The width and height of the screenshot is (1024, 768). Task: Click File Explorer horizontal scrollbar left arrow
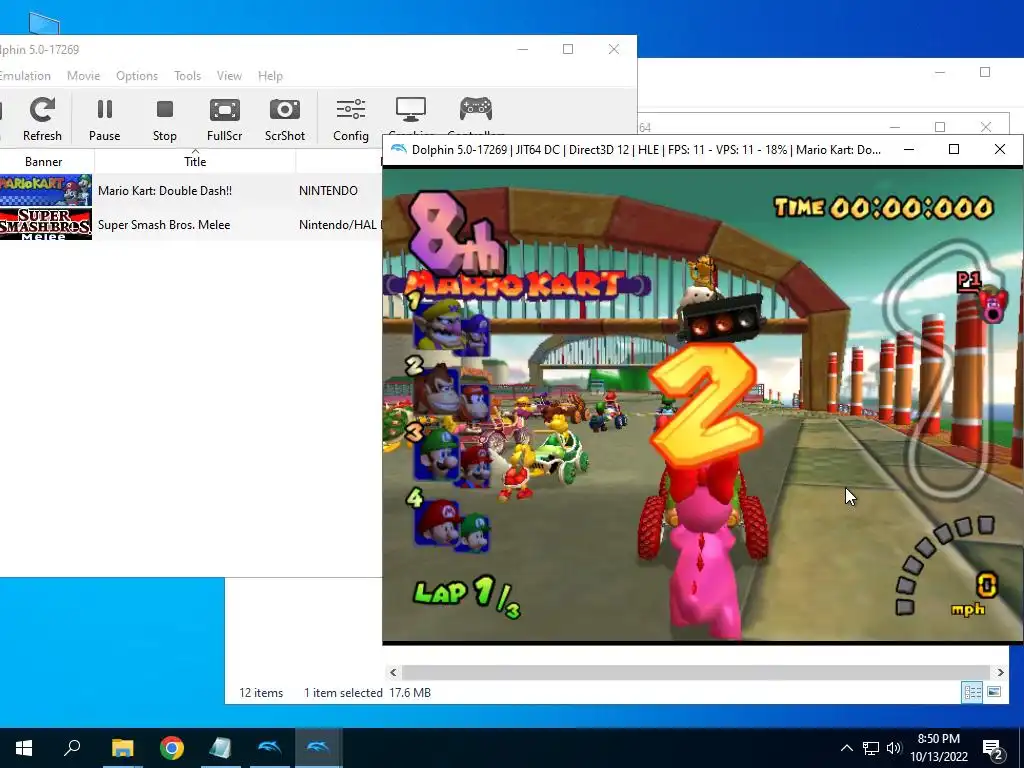click(393, 672)
